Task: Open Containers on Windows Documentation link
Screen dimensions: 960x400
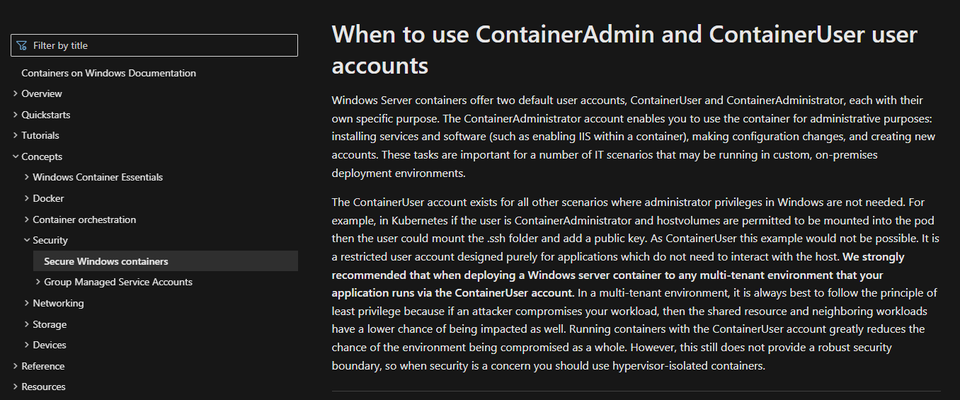Action: tap(108, 73)
